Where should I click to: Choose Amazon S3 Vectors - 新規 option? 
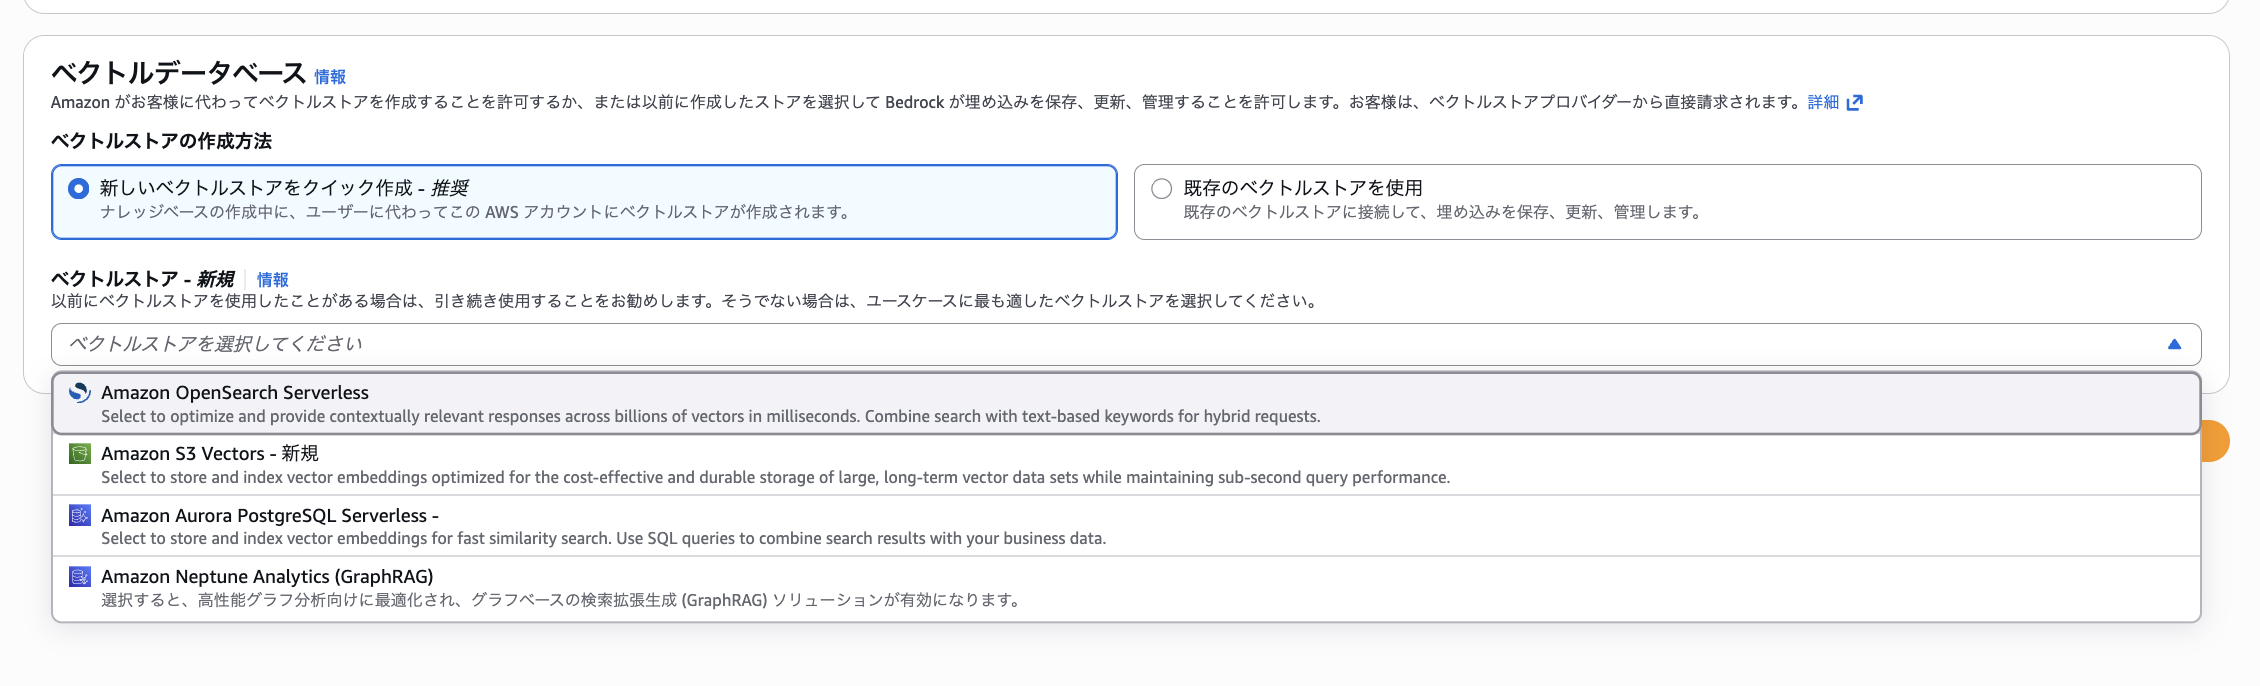[1126, 465]
